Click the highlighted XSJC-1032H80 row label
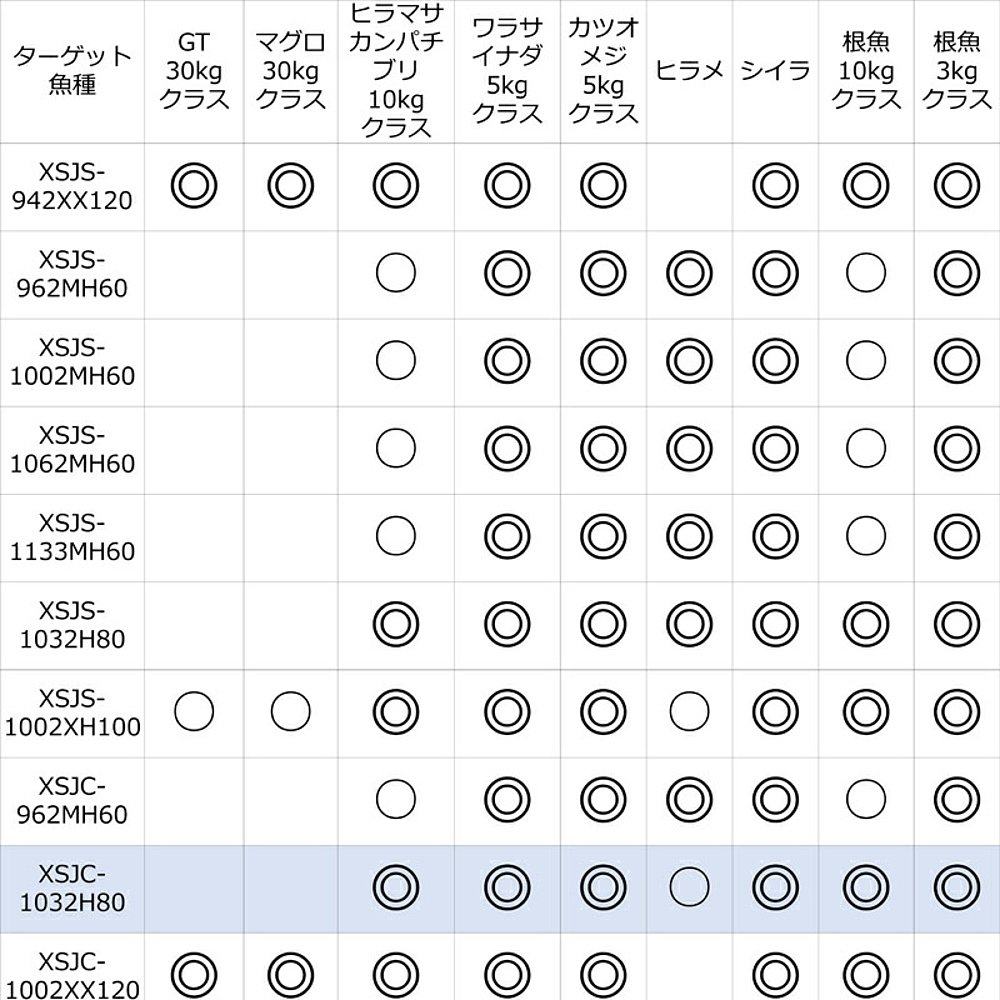 tap(72, 887)
